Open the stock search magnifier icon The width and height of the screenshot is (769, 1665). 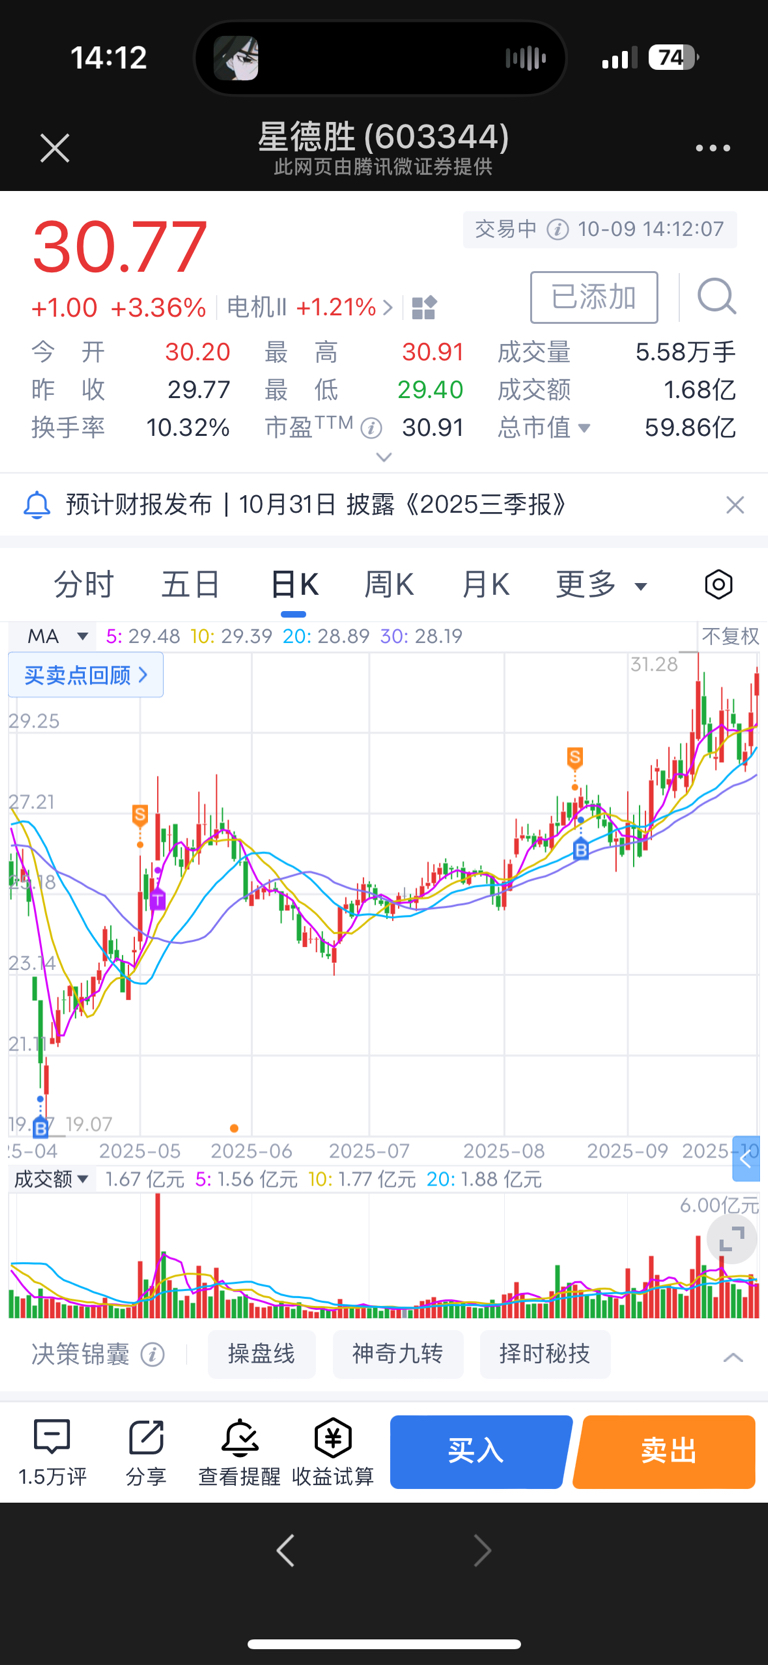click(716, 297)
